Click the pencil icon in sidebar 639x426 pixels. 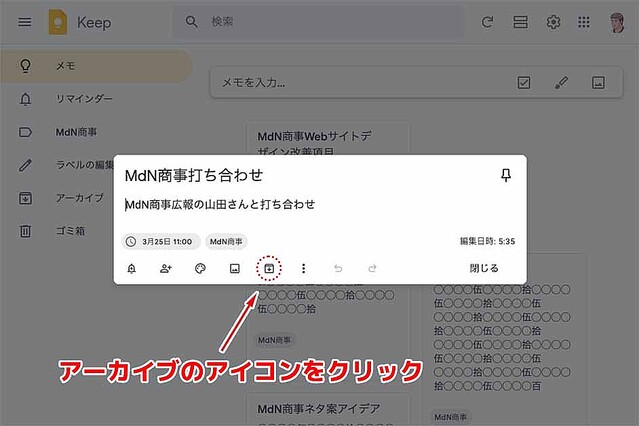point(25,165)
